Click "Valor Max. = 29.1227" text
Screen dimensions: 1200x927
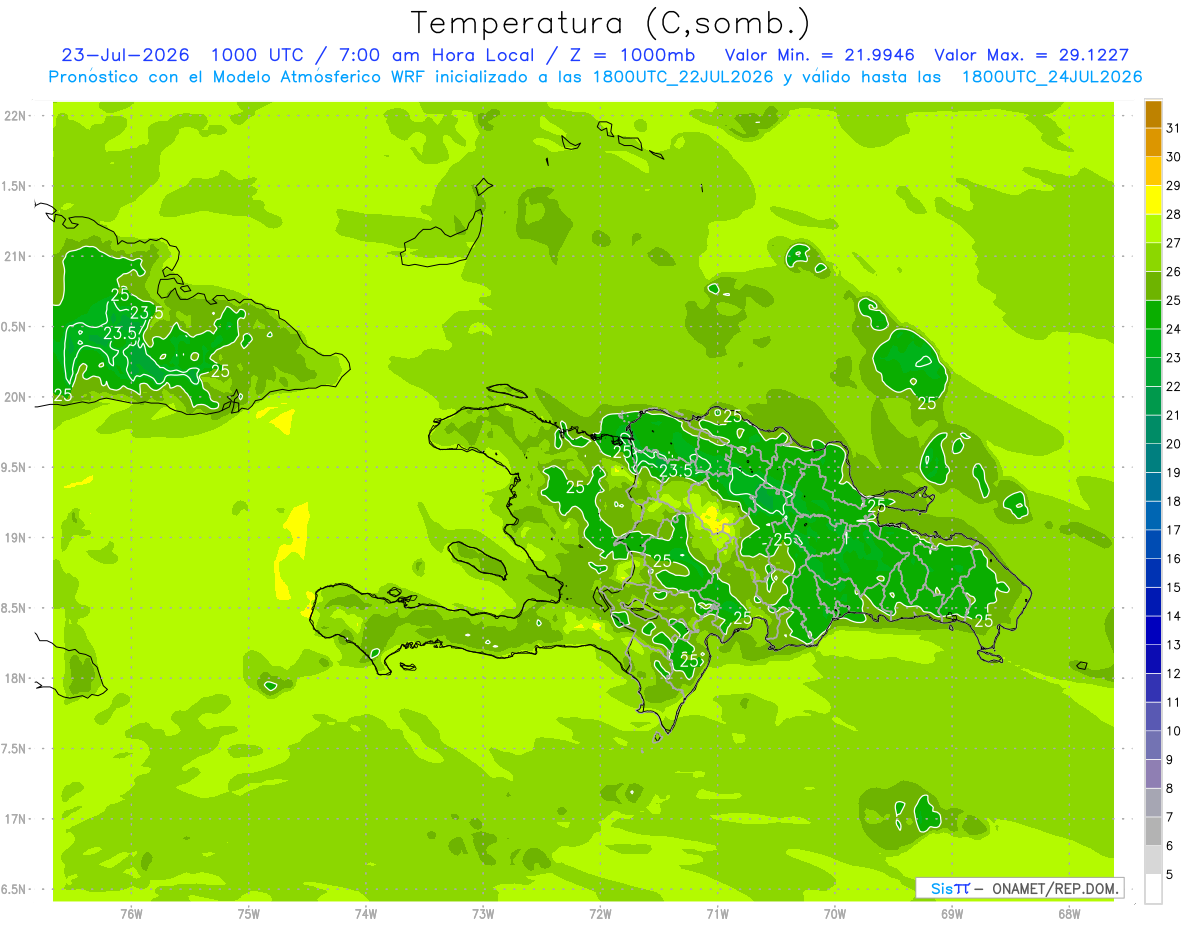point(1031,55)
